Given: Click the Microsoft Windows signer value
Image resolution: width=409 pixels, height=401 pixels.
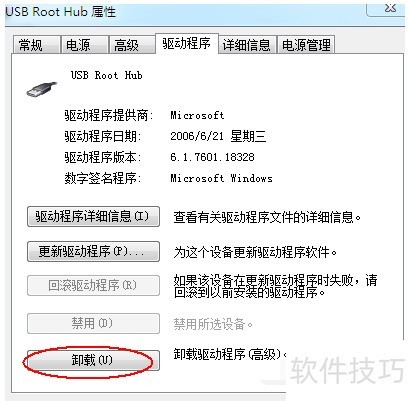Looking at the screenshot, I should (x=221, y=178).
